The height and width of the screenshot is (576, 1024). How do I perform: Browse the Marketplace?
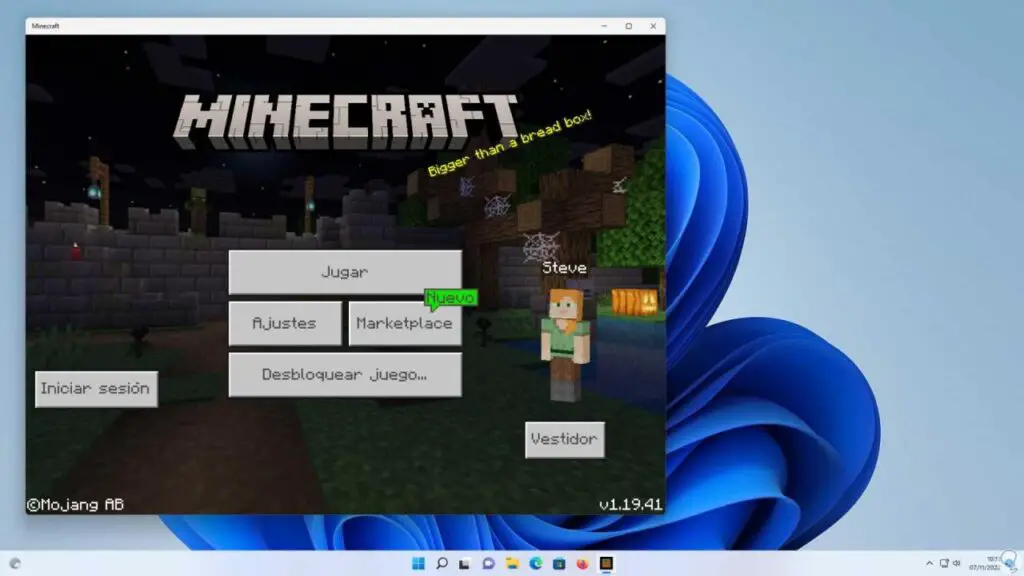(404, 323)
